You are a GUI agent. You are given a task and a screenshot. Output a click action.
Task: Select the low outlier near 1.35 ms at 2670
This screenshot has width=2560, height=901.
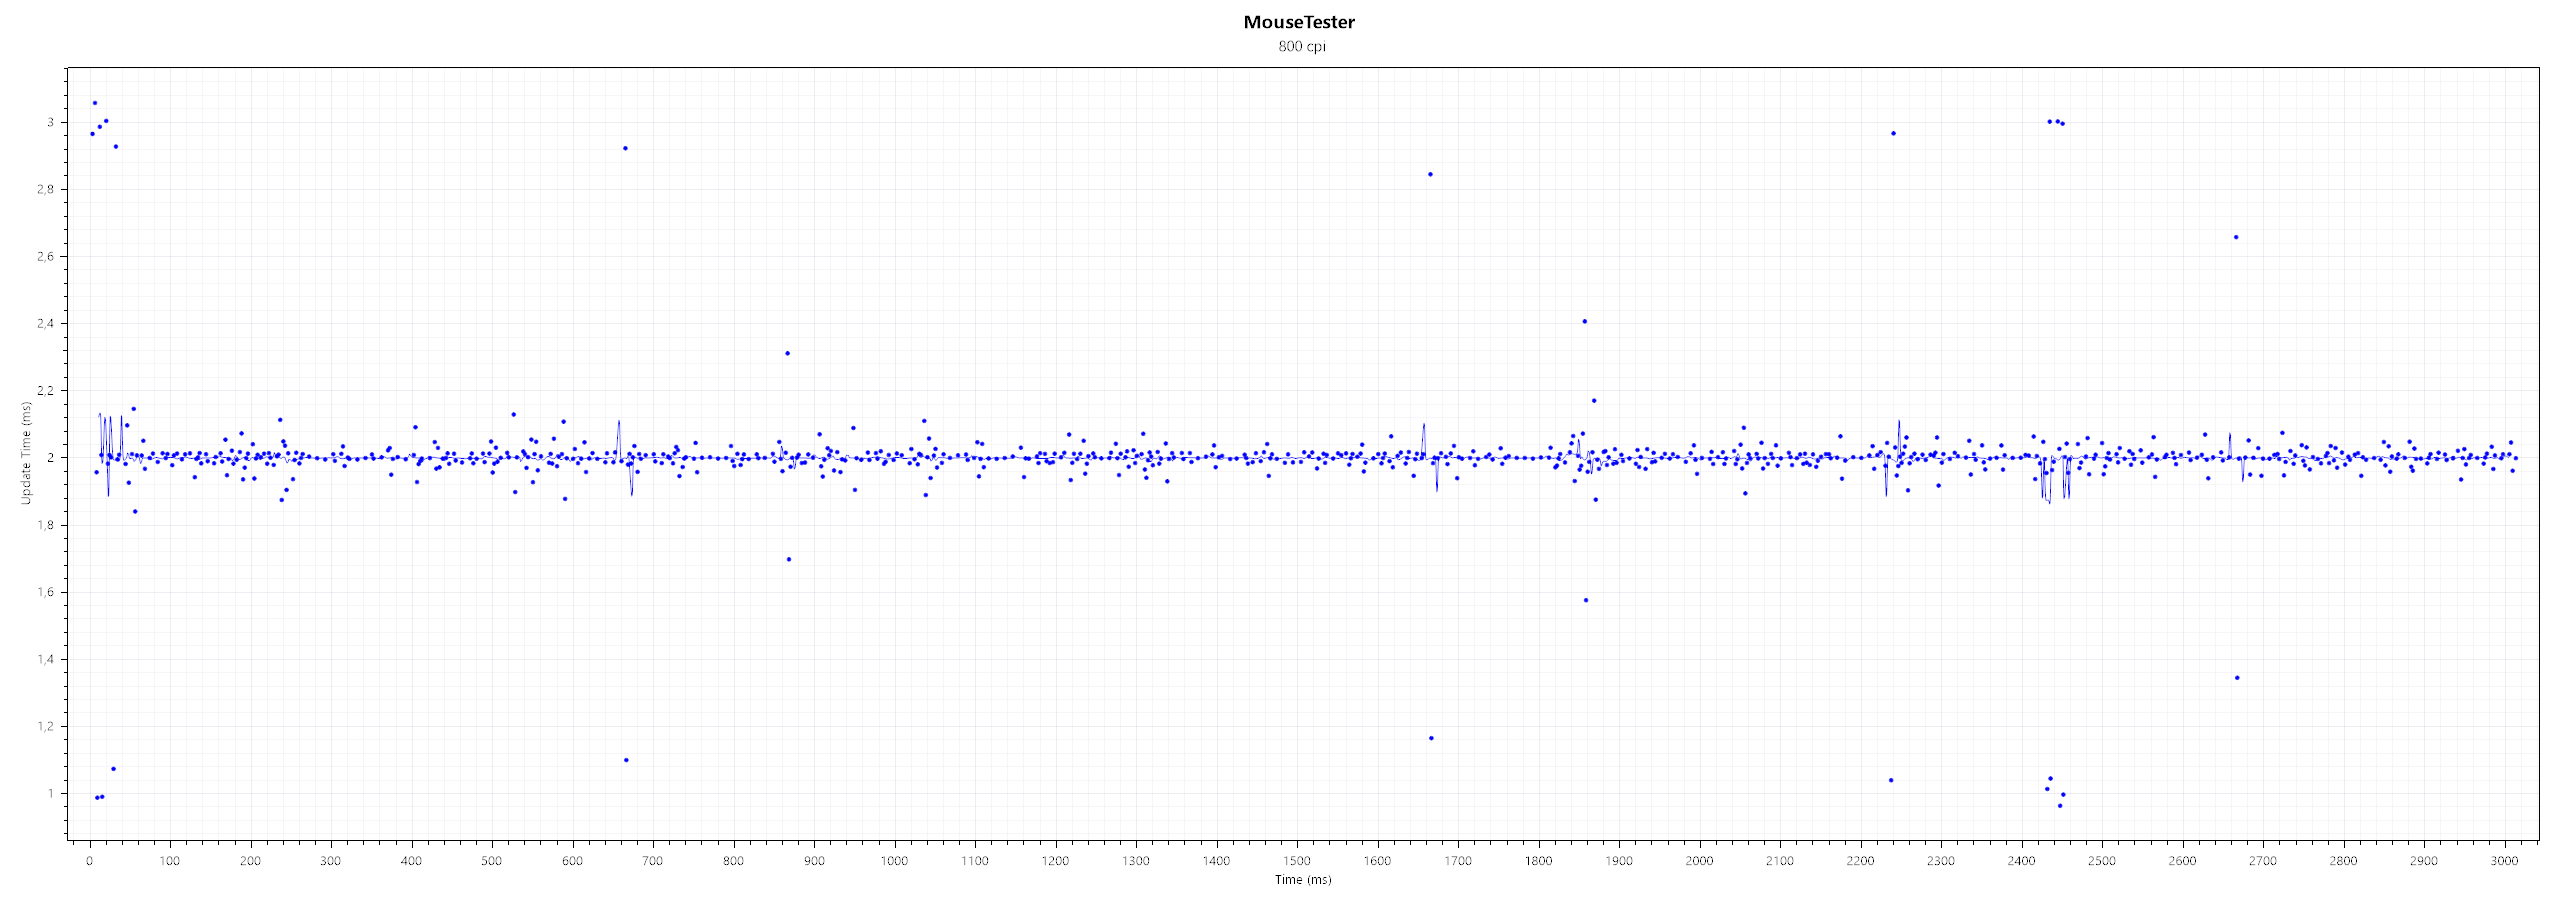point(2237,678)
